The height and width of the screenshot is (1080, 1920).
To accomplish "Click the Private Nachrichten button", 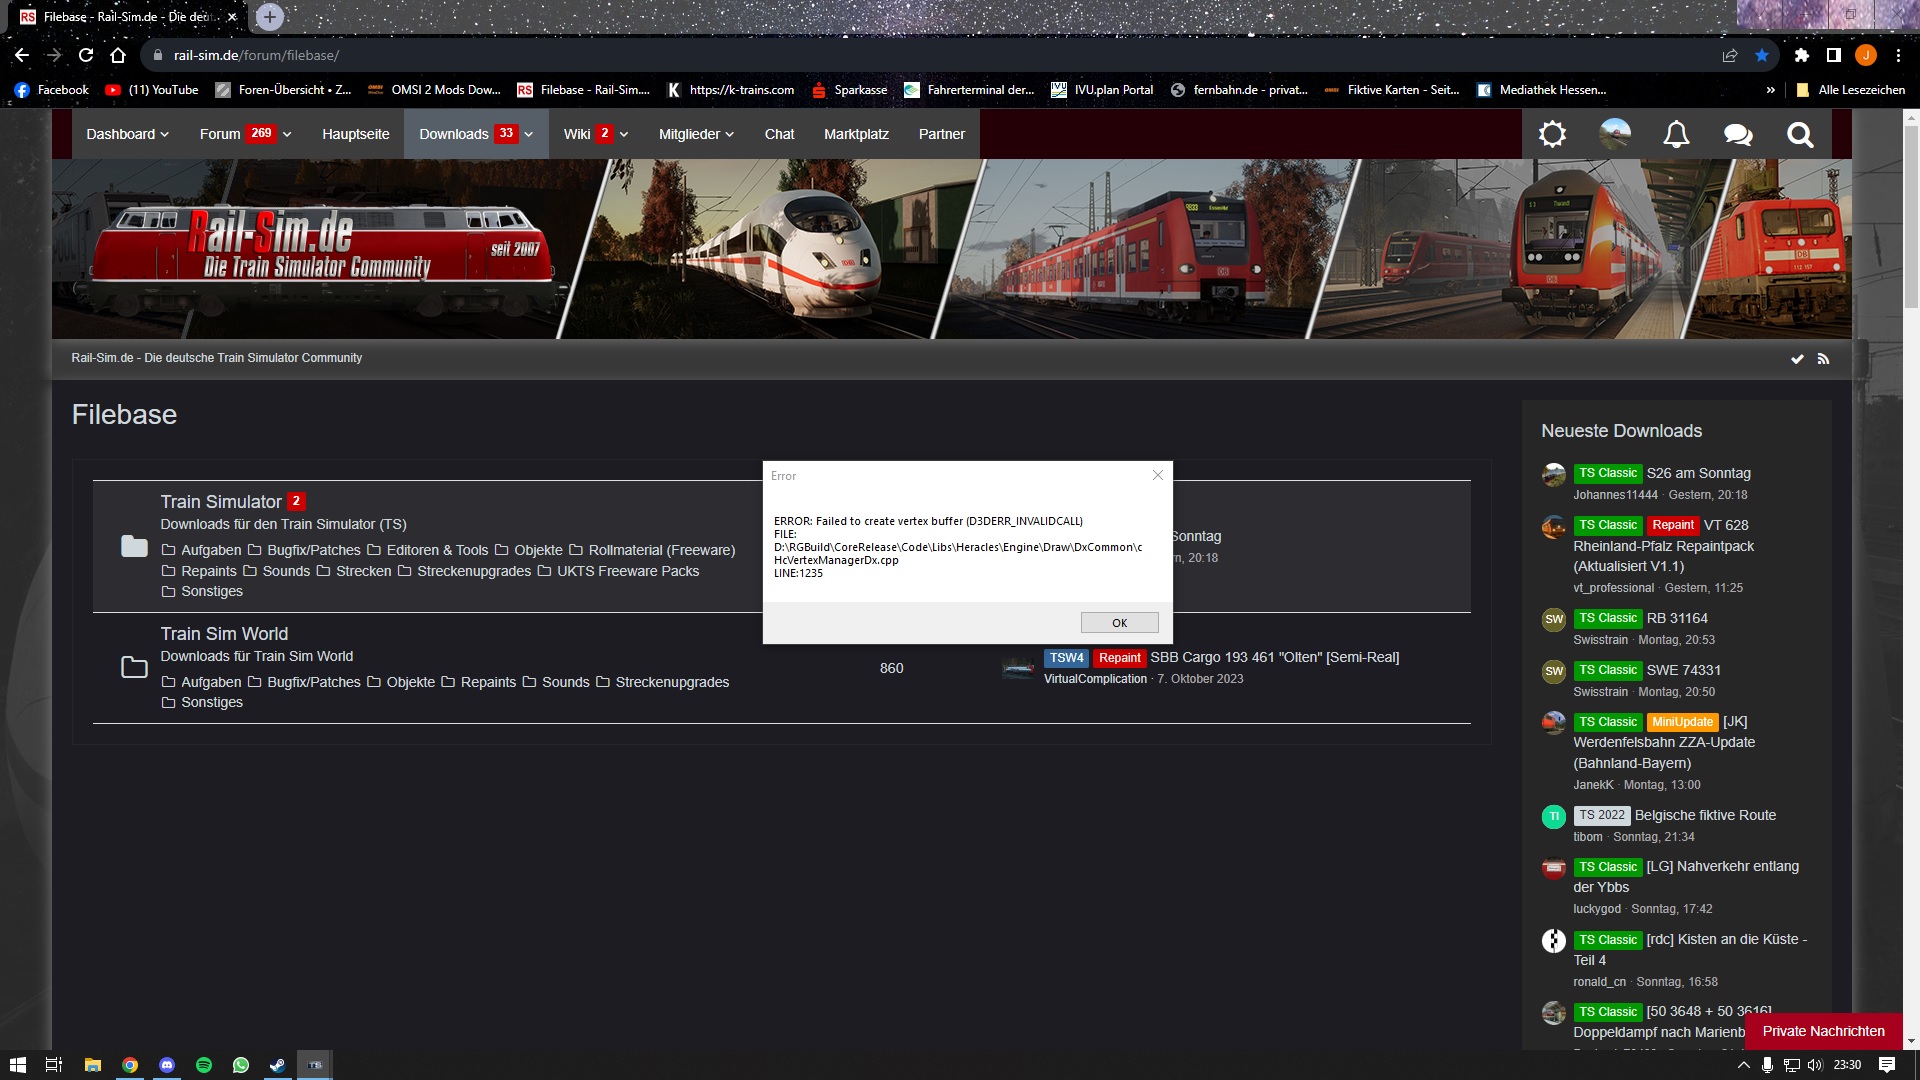I will coord(1823,1031).
